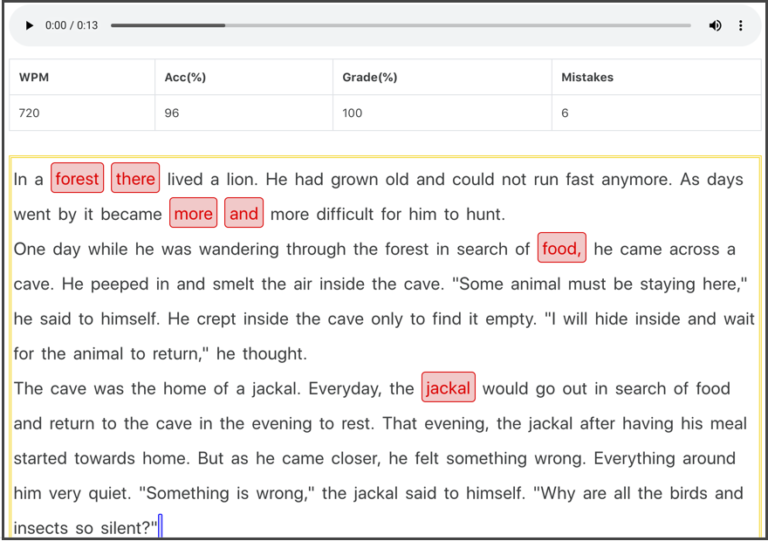Select the accuracy value 96
The width and height of the screenshot is (768, 541).
(172, 113)
